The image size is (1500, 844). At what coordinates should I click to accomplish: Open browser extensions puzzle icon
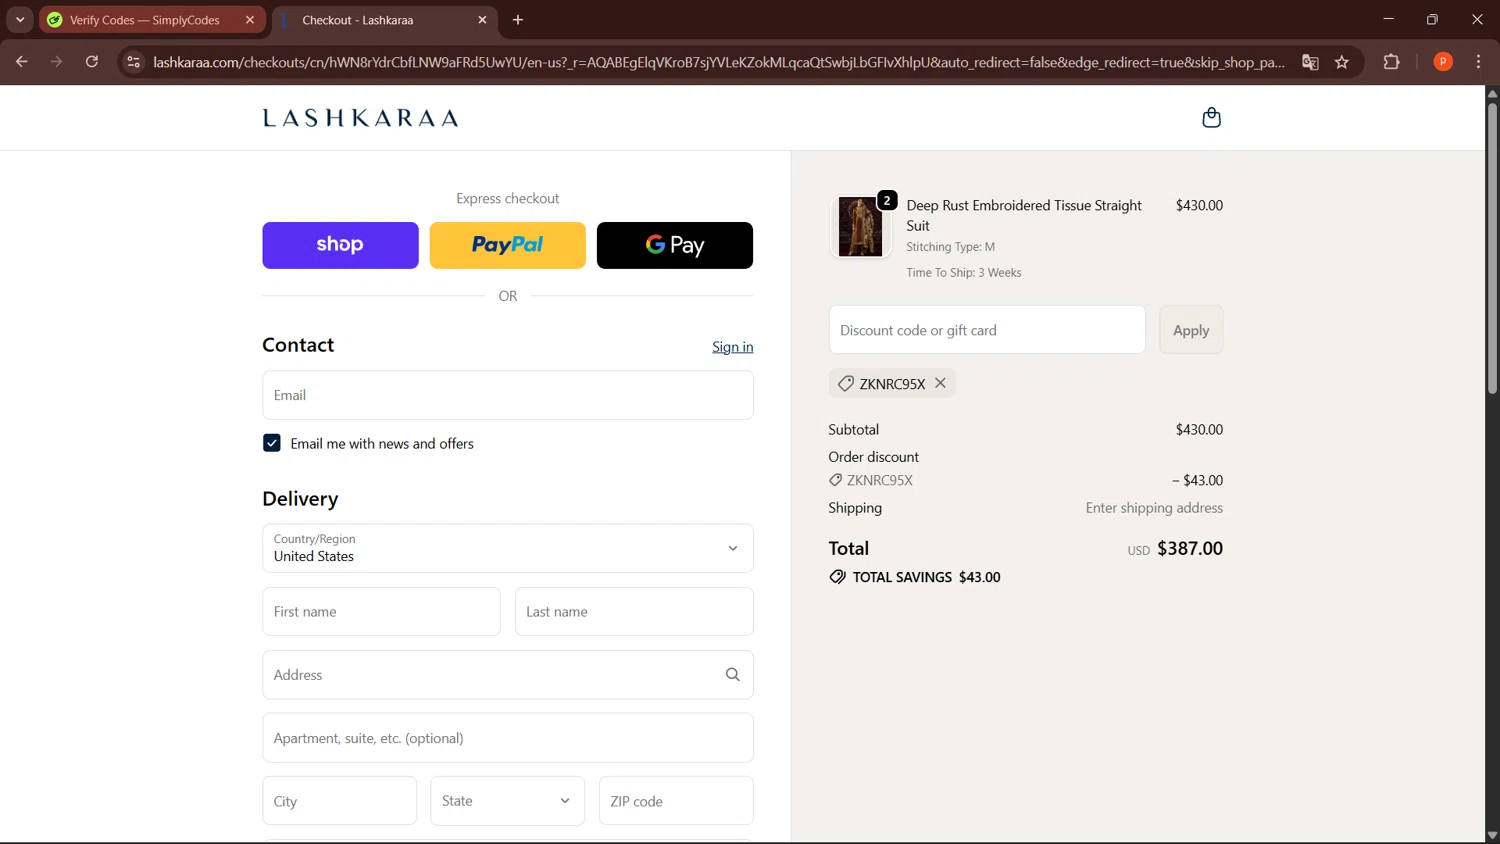click(x=1391, y=62)
